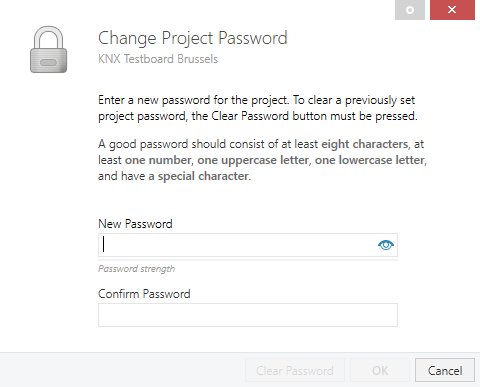Click the Confirm Password label
Viewport: 480px width, 387px height.
[144, 294]
